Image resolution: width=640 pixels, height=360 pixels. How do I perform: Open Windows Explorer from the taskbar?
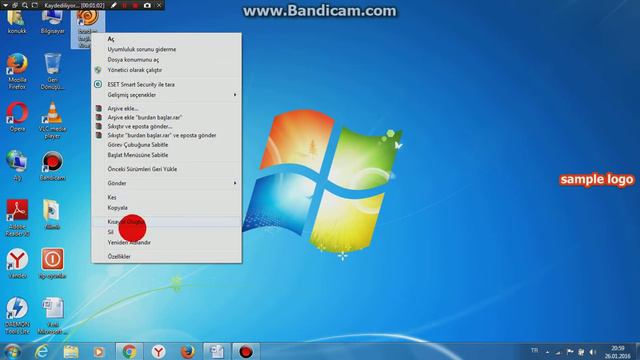point(71,351)
